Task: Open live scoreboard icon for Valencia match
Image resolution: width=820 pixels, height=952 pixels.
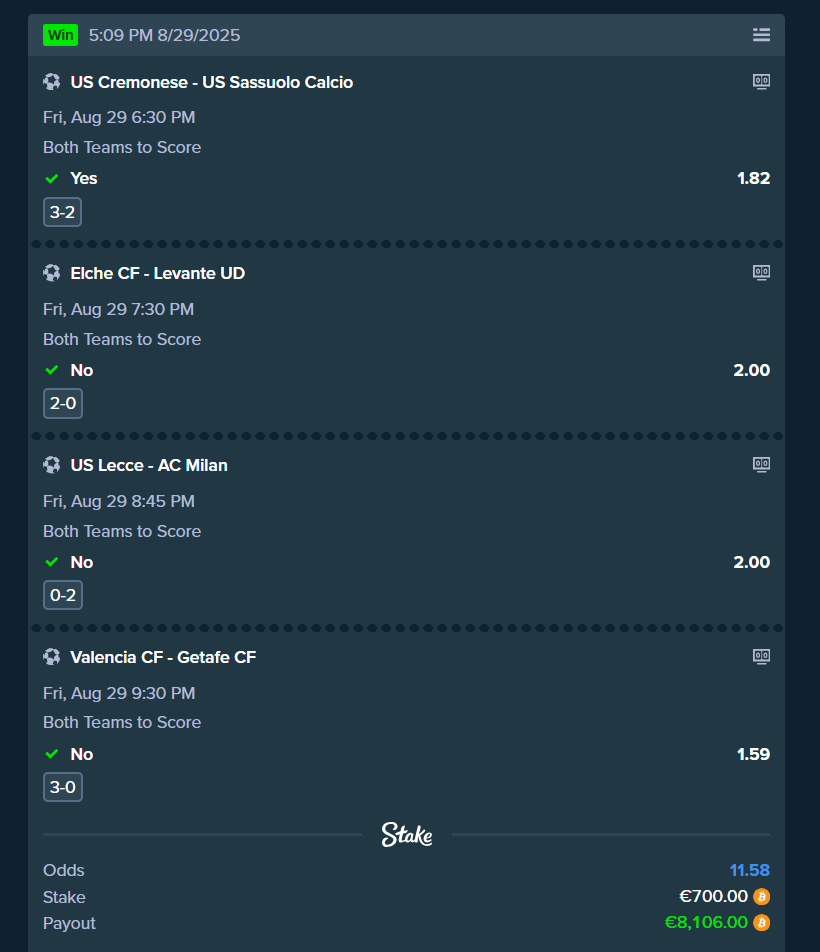Action: click(761, 657)
